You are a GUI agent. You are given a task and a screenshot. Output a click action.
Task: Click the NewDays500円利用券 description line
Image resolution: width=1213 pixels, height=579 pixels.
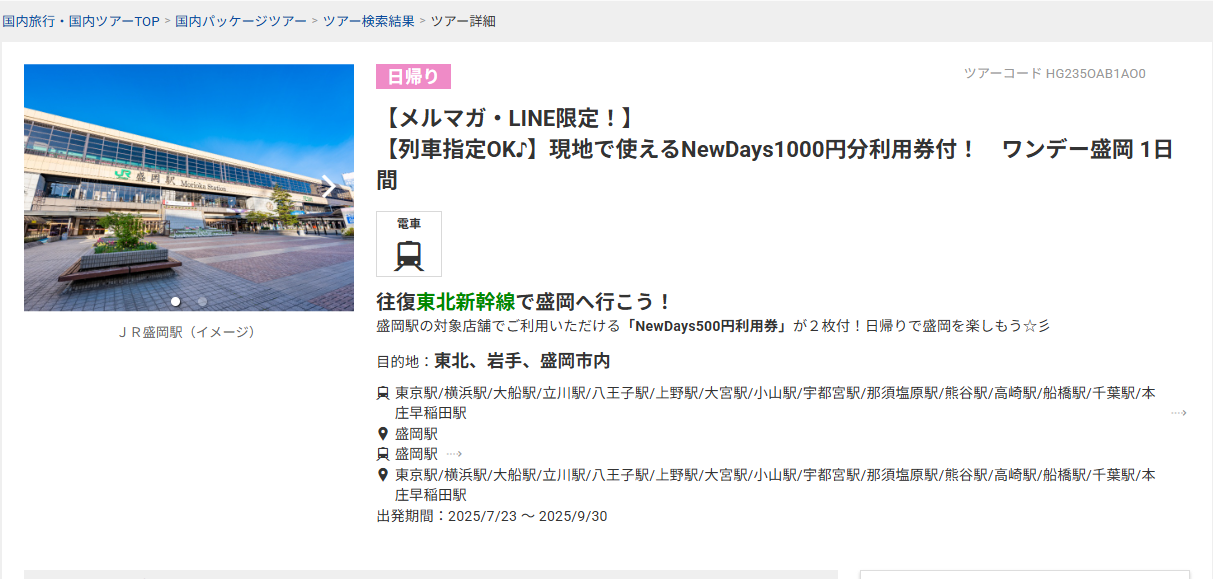713,326
